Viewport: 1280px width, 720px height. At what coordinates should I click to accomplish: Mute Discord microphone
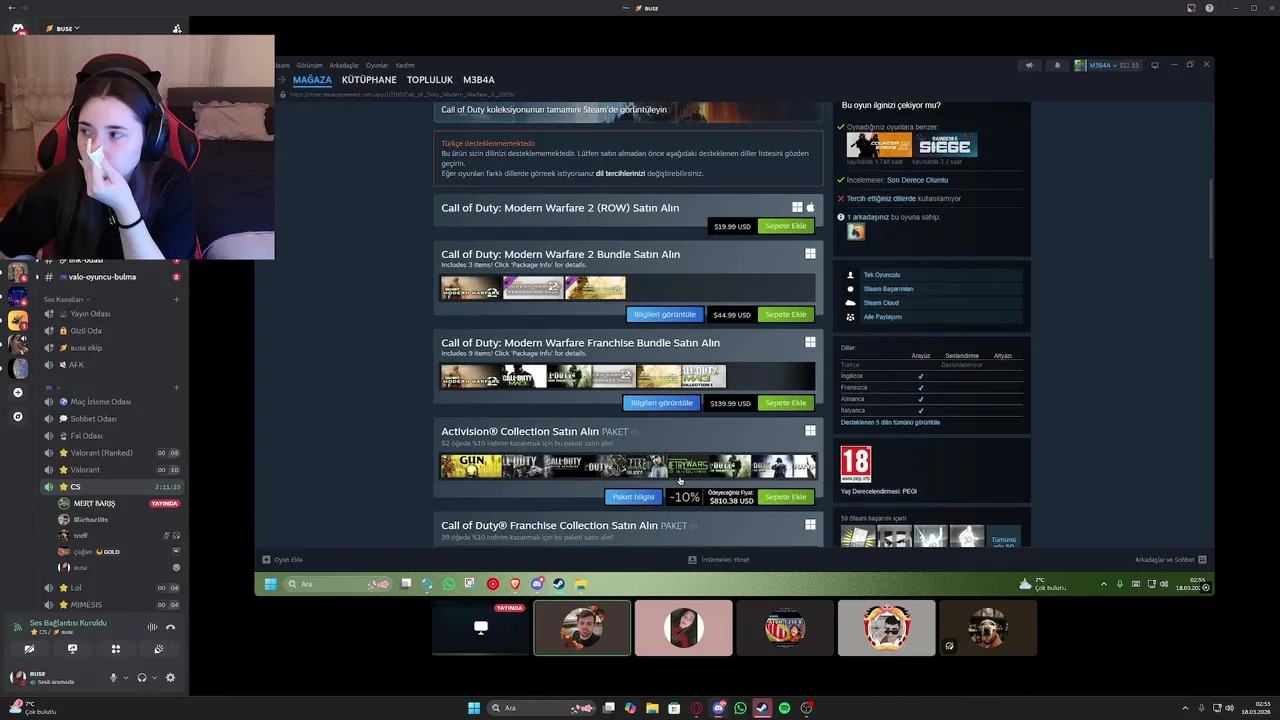click(113, 678)
